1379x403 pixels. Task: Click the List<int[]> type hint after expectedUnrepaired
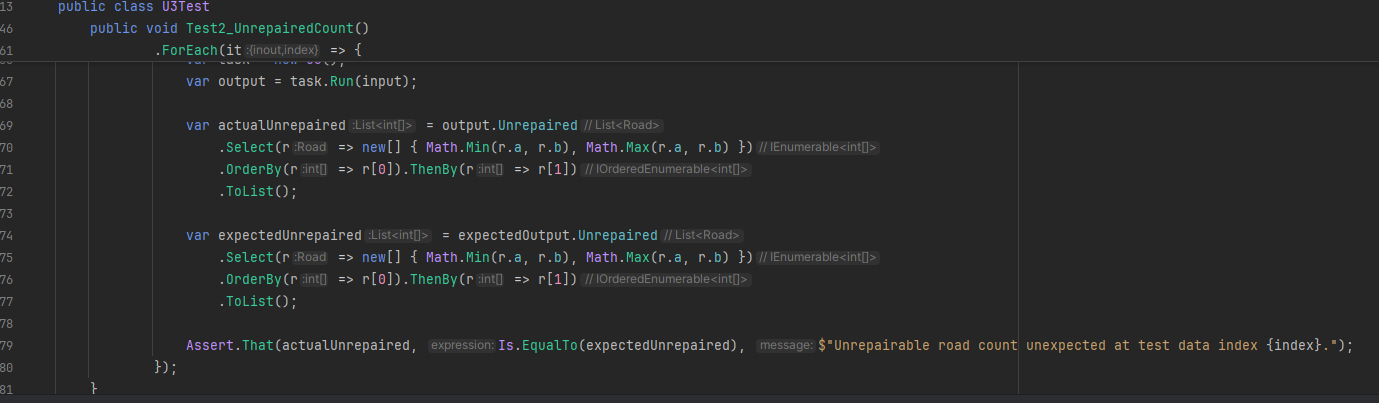[x=398, y=236]
